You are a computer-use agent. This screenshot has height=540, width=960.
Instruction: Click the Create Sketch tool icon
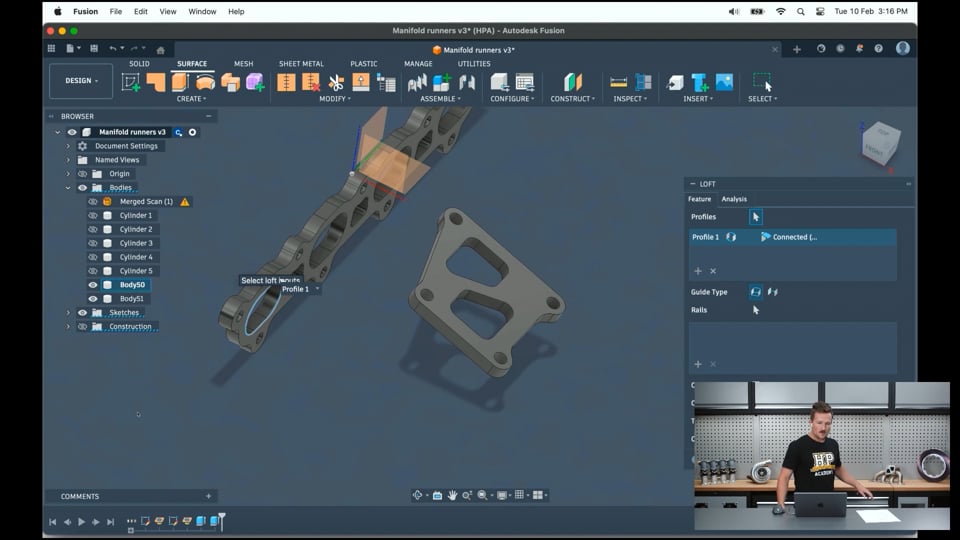[x=131, y=82]
